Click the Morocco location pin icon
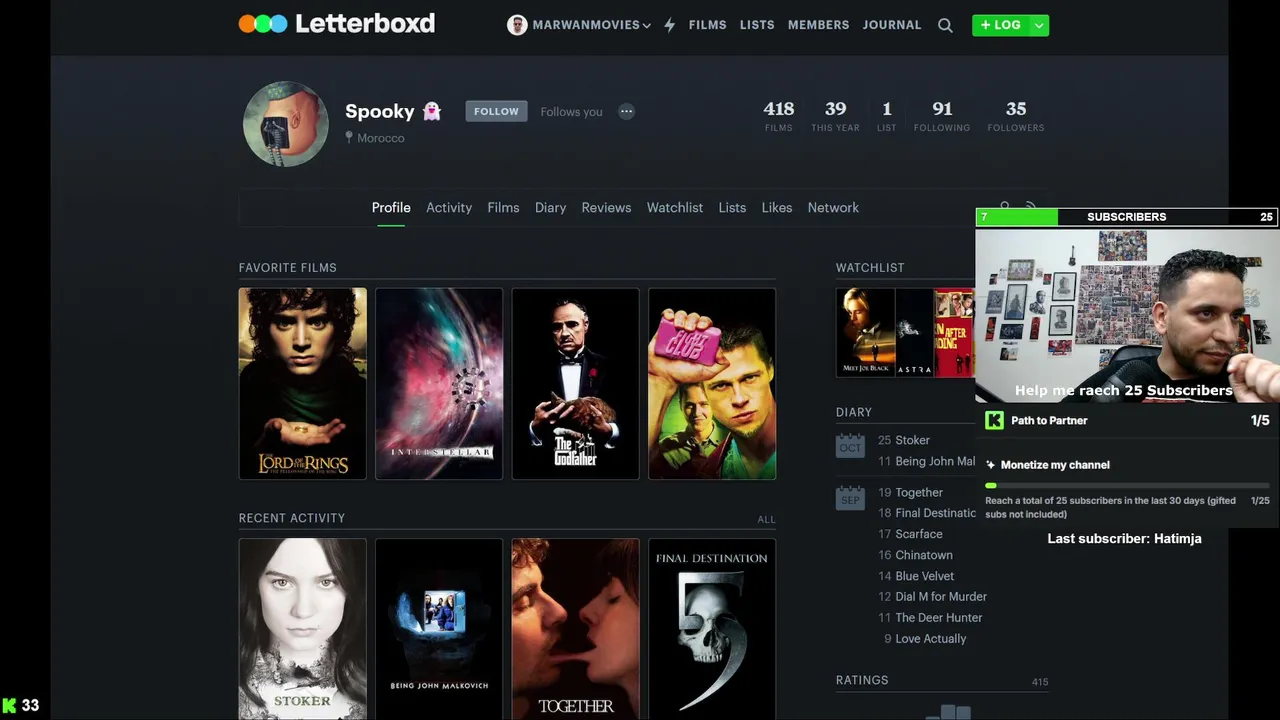Image resolution: width=1280 pixels, height=720 pixels. pyautogui.click(x=349, y=138)
